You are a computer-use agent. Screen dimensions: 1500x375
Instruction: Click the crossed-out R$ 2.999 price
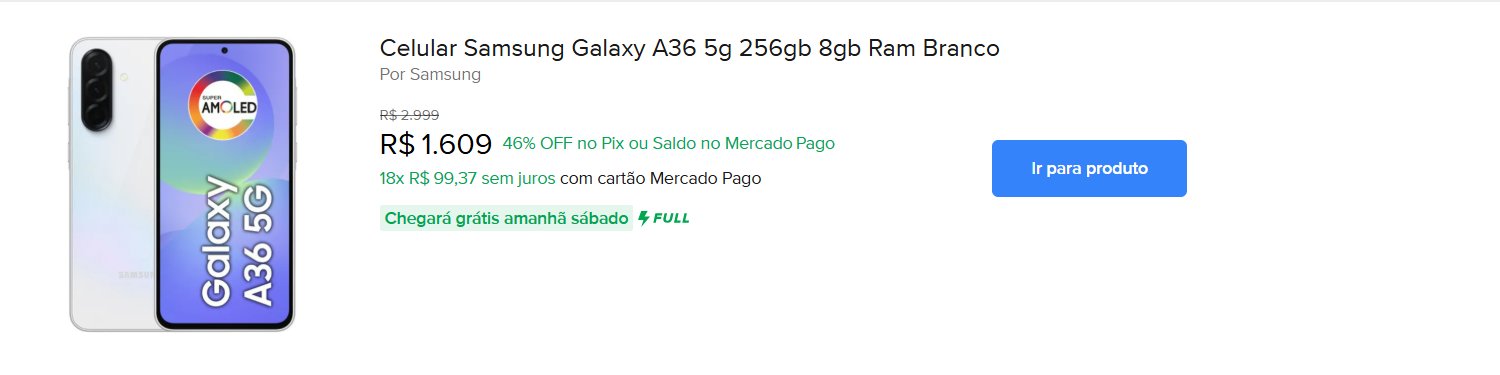(x=409, y=115)
